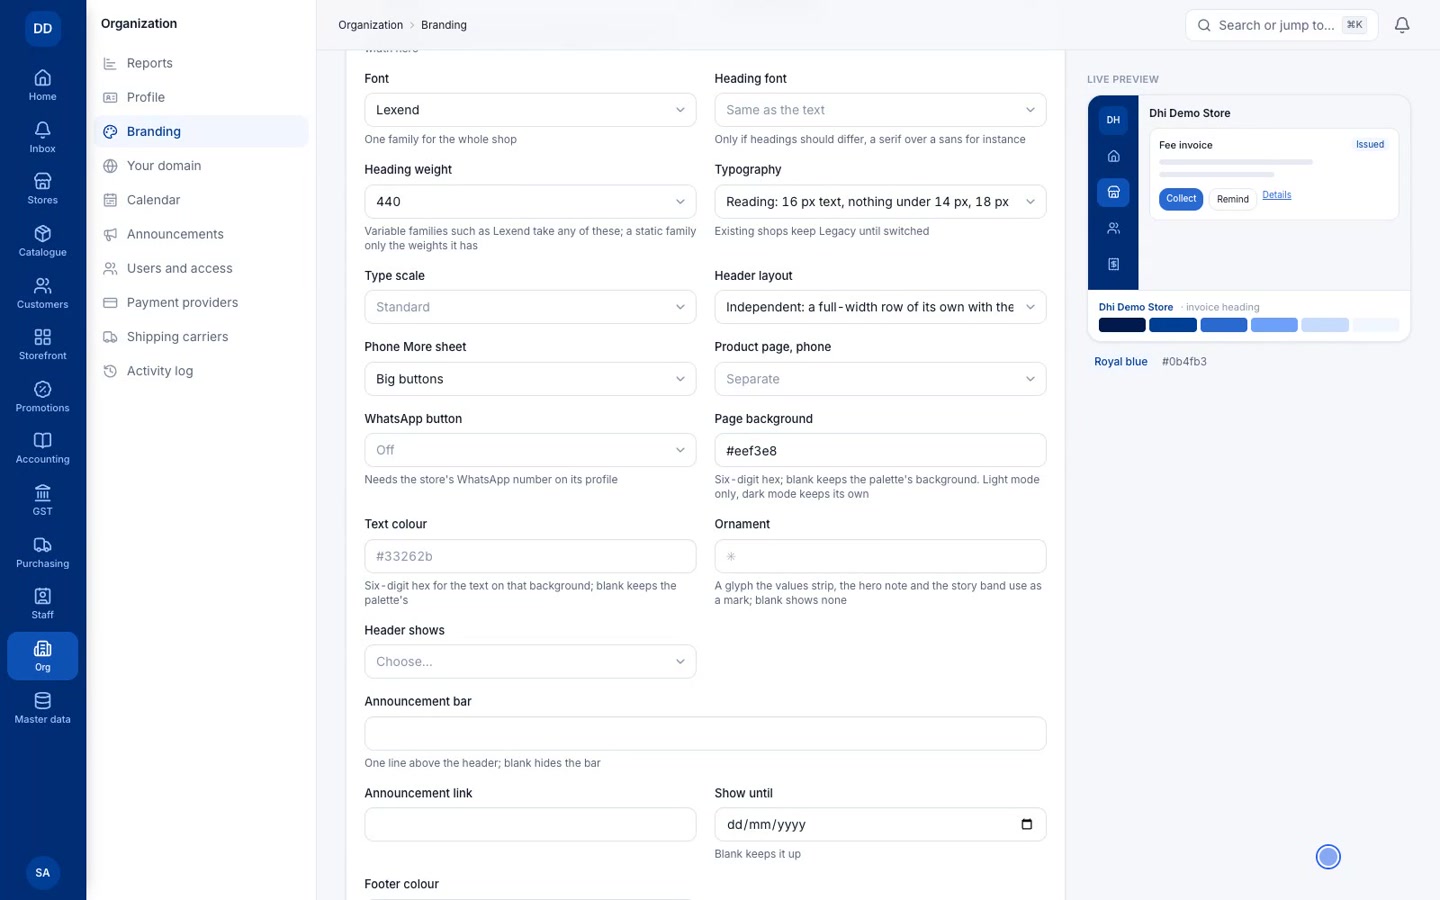Open the Inbox bell icon in sidebar
This screenshot has height=900, width=1440.
42,130
